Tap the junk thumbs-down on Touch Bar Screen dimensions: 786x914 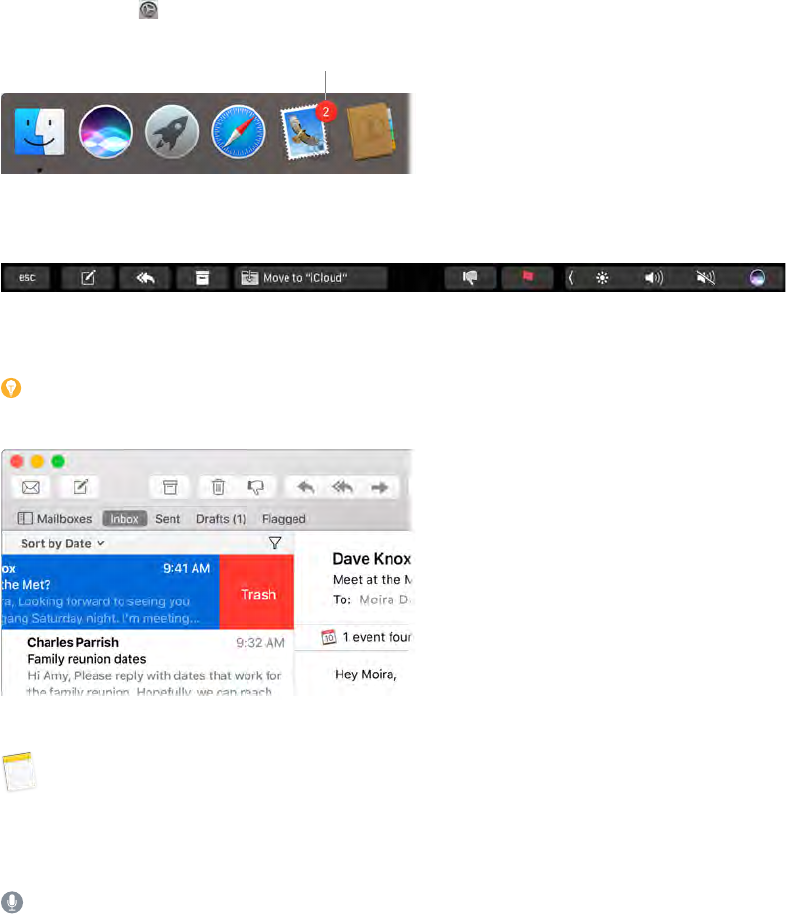(x=470, y=277)
